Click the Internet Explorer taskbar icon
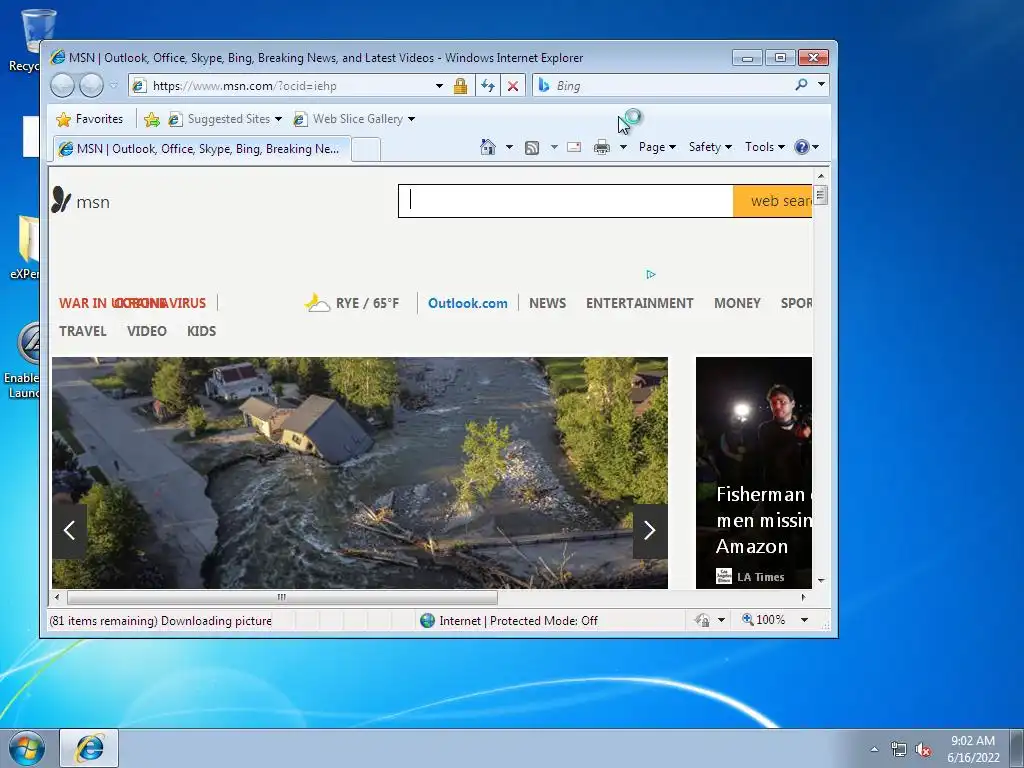This screenshot has height=768, width=1024. 89,748
